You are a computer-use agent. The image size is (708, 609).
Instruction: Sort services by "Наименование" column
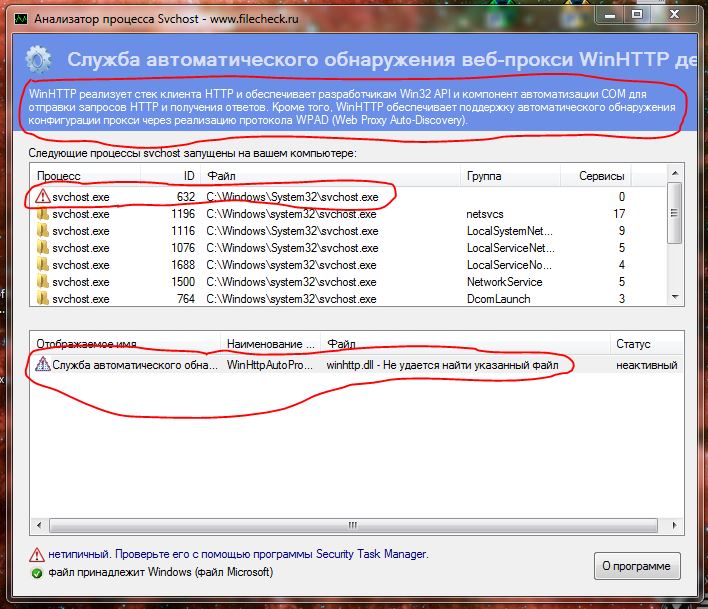tap(270, 344)
